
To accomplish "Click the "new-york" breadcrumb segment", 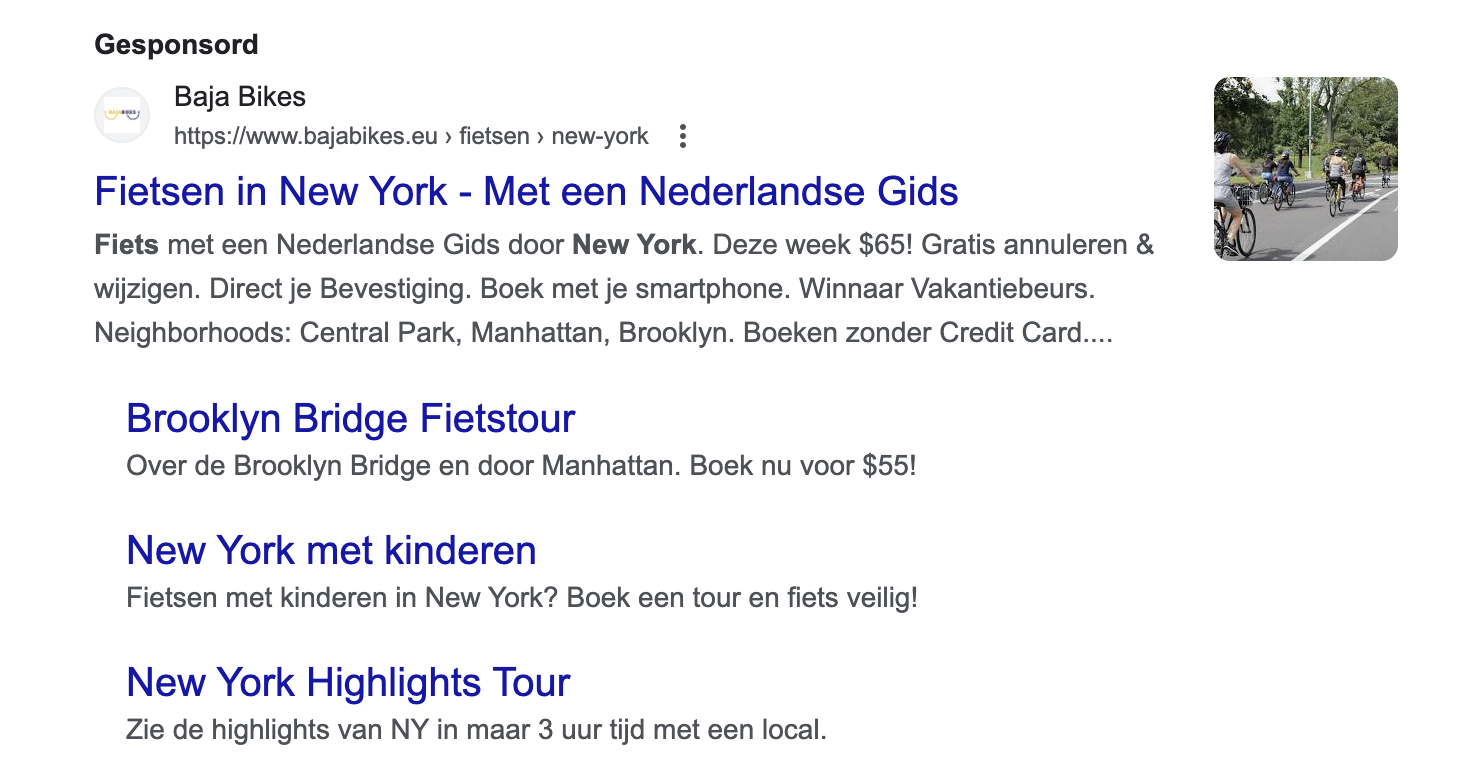I will coord(600,136).
